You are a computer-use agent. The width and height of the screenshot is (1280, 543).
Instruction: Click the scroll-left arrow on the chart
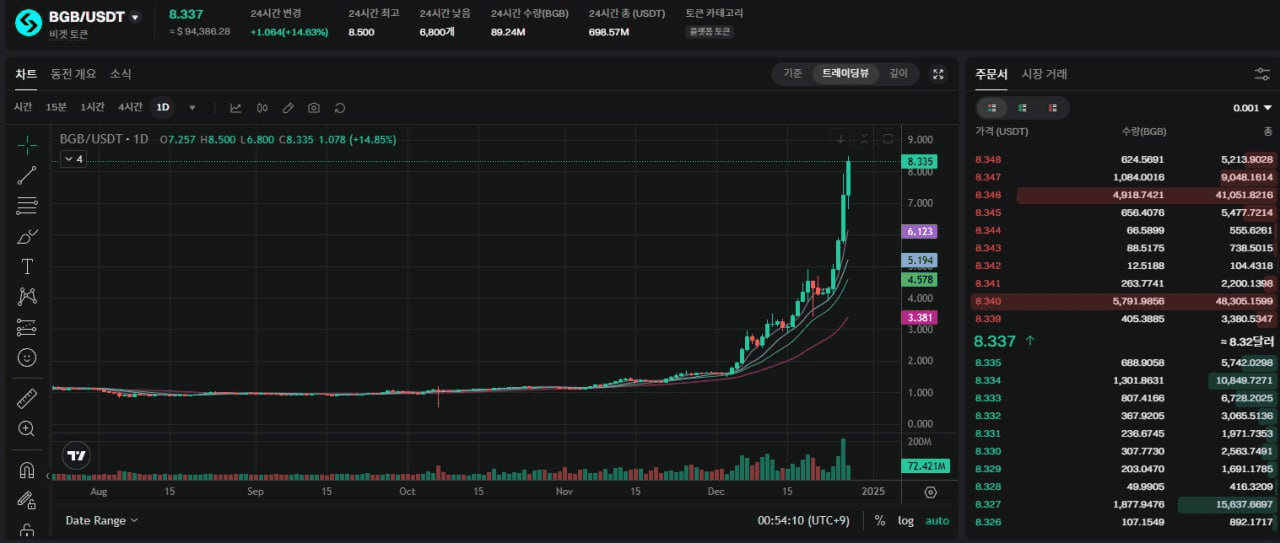pos(50,476)
